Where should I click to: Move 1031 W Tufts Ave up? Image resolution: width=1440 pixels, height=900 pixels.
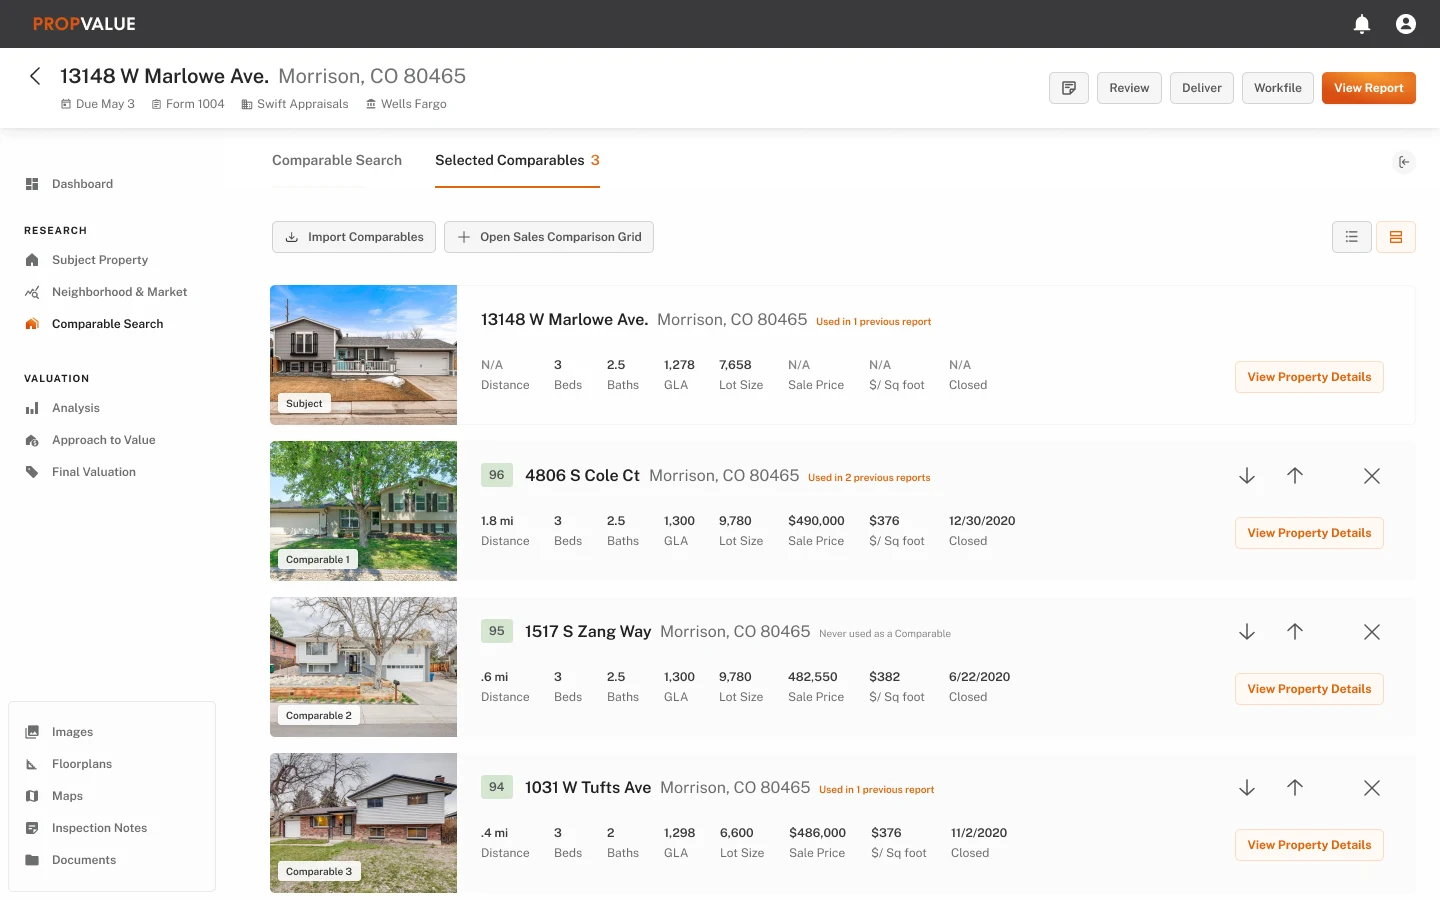[x=1295, y=788]
